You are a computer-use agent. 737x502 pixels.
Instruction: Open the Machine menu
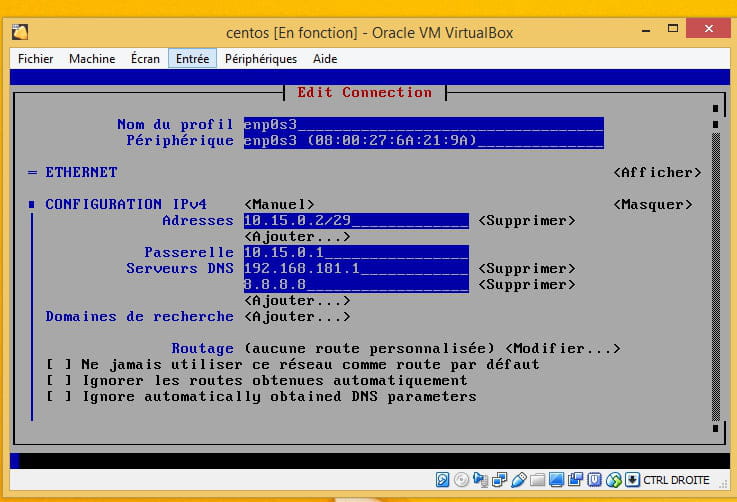point(92,59)
